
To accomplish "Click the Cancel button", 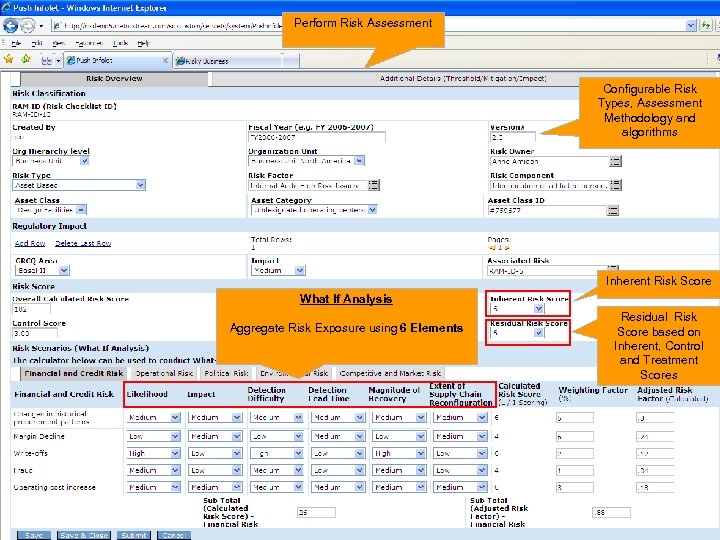I will (x=173, y=535).
